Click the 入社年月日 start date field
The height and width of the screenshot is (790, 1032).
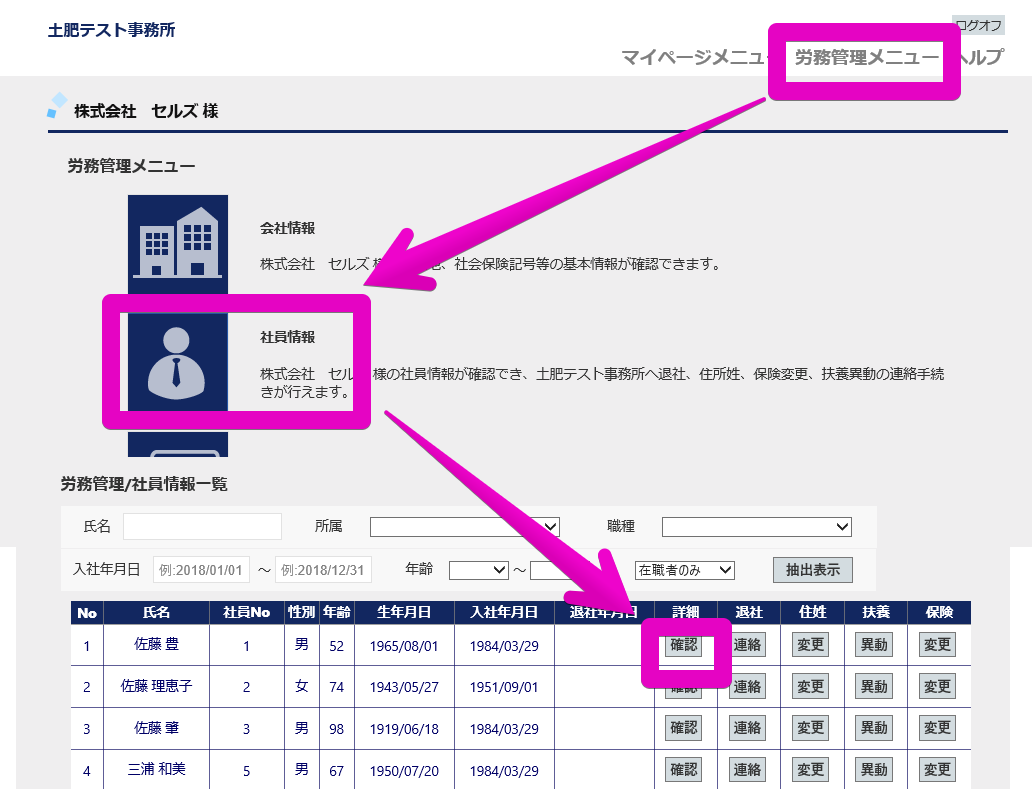[x=200, y=570]
